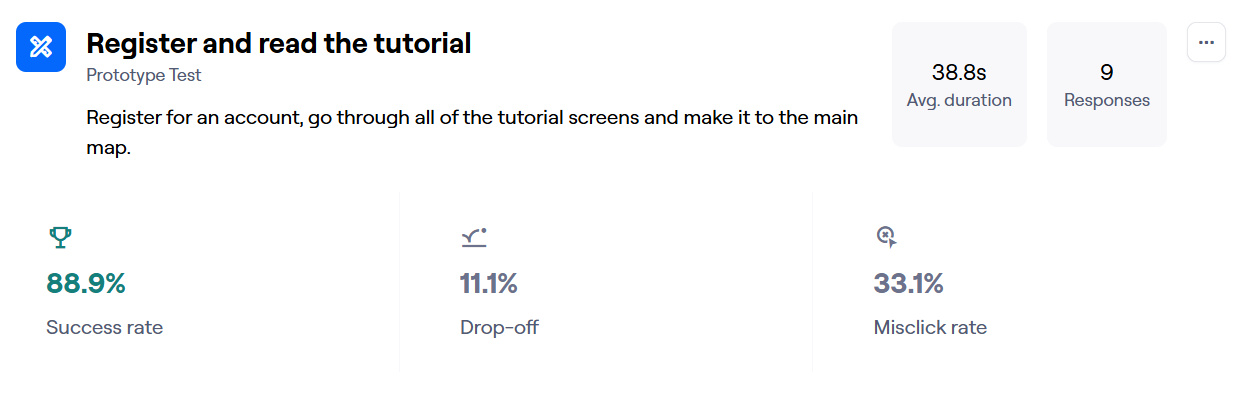Image resolution: width=1244 pixels, height=413 pixels.
Task: Click the 11.1% drop-off value
Action: coord(488,284)
